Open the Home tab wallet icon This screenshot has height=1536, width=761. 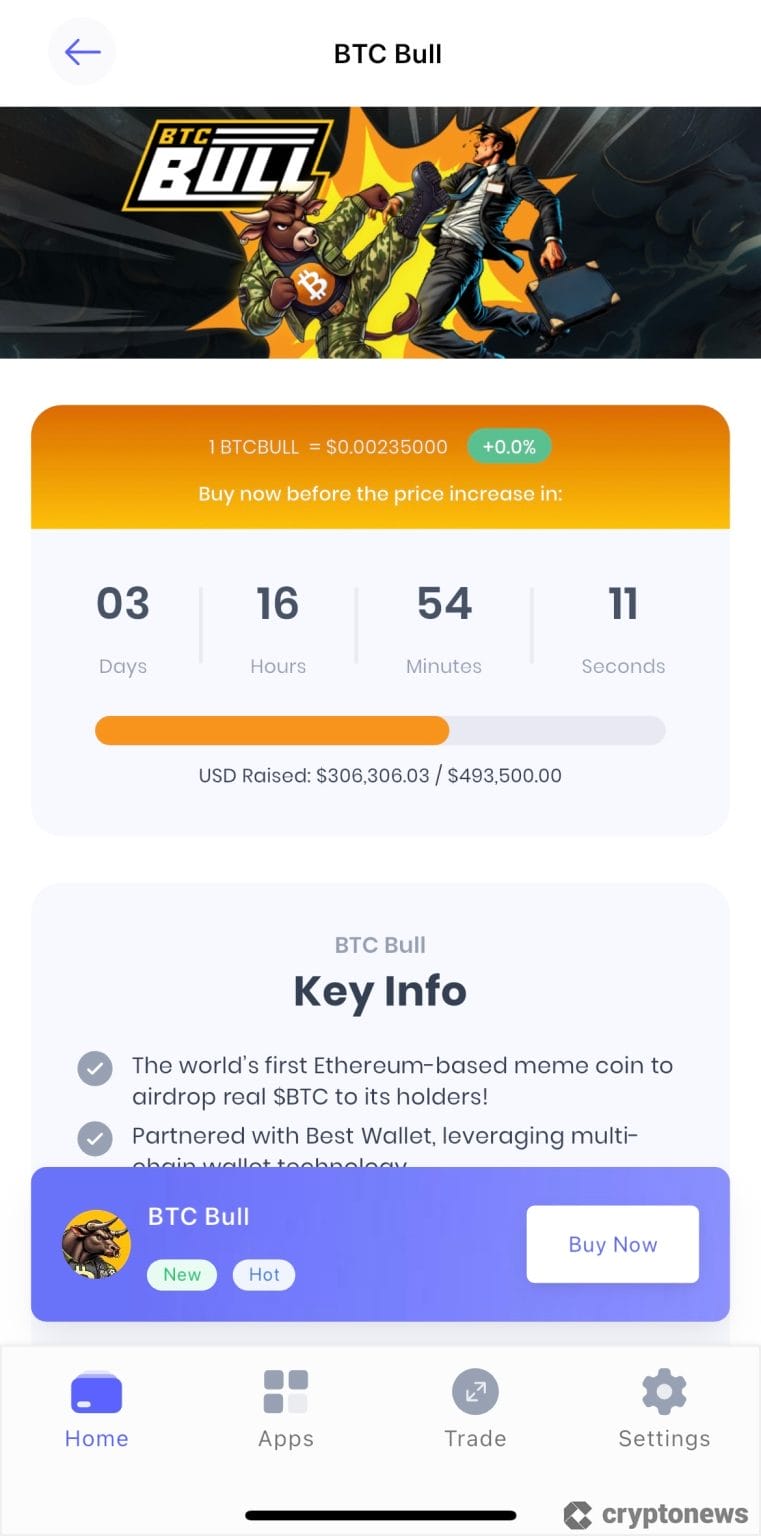tap(95, 1391)
